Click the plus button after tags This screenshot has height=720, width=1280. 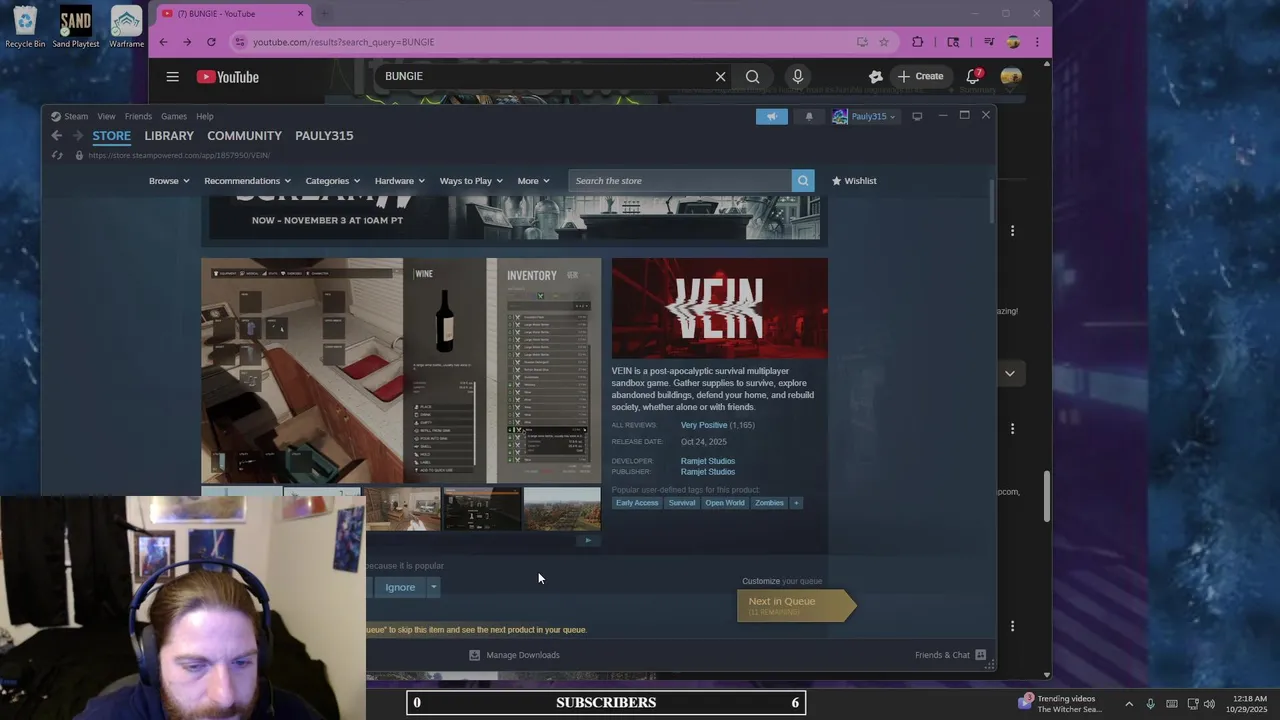pyautogui.click(x=797, y=503)
